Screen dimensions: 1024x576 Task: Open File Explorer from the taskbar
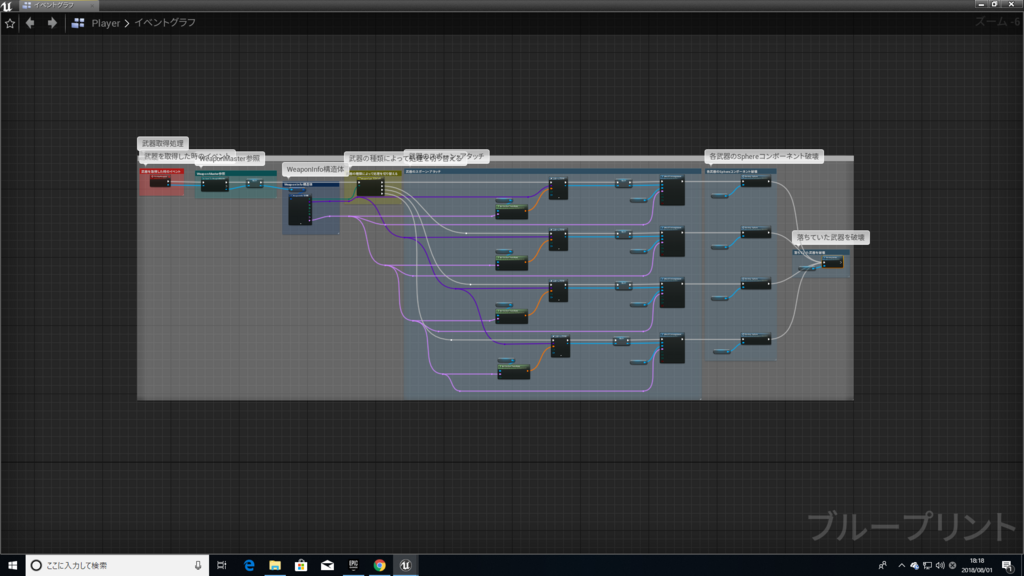click(275, 566)
